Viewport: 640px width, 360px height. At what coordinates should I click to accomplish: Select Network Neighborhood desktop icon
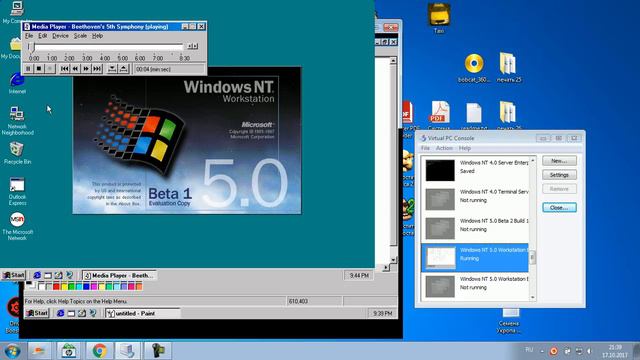pyautogui.click(x=17, y=120)
